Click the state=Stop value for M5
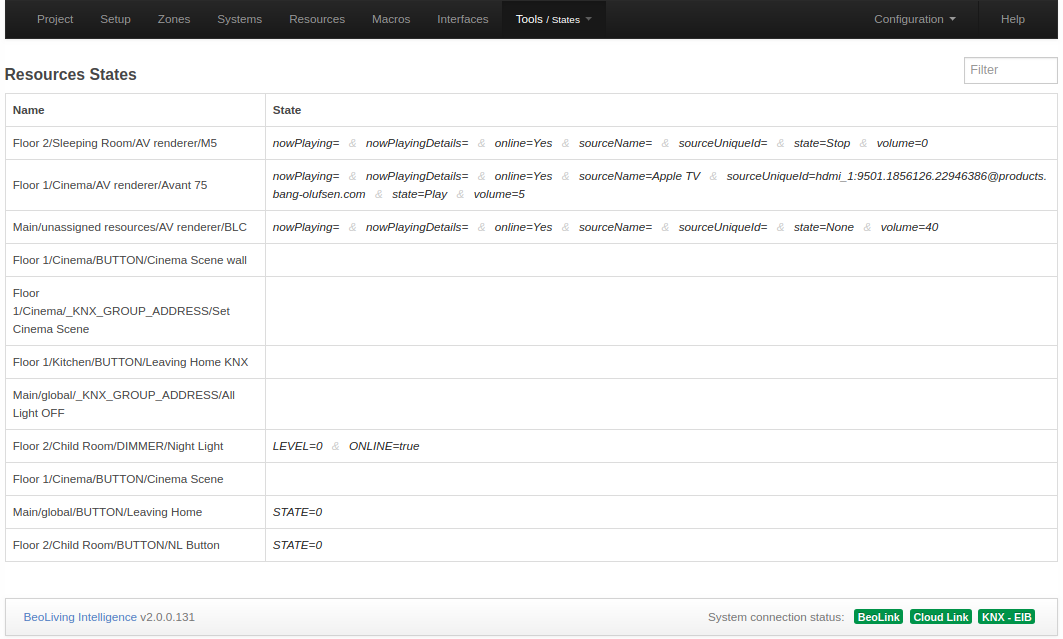 pos(822,143)
